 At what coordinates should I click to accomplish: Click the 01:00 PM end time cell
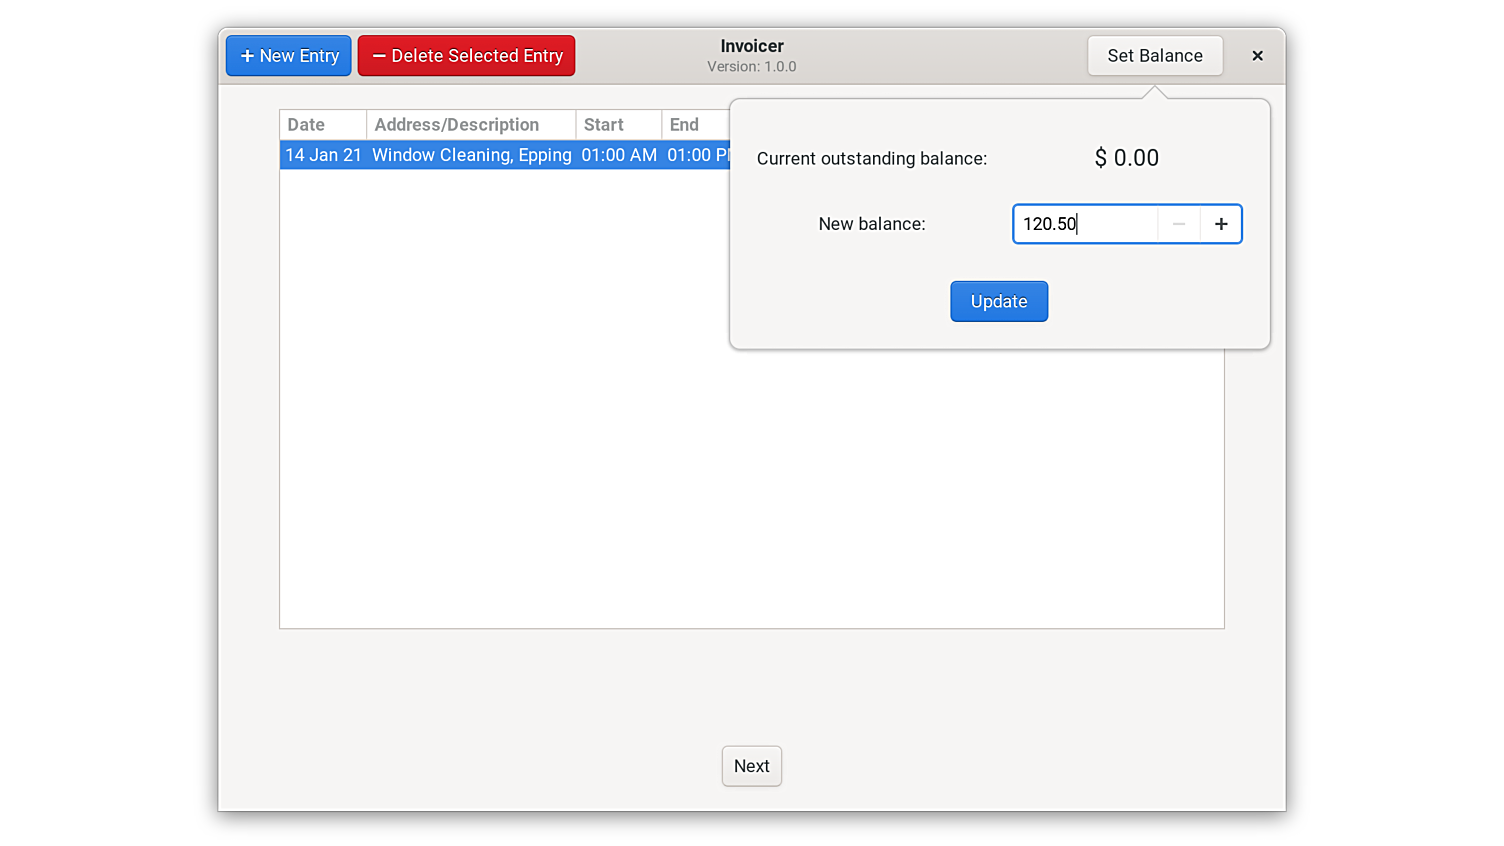[x=697, y=155]
